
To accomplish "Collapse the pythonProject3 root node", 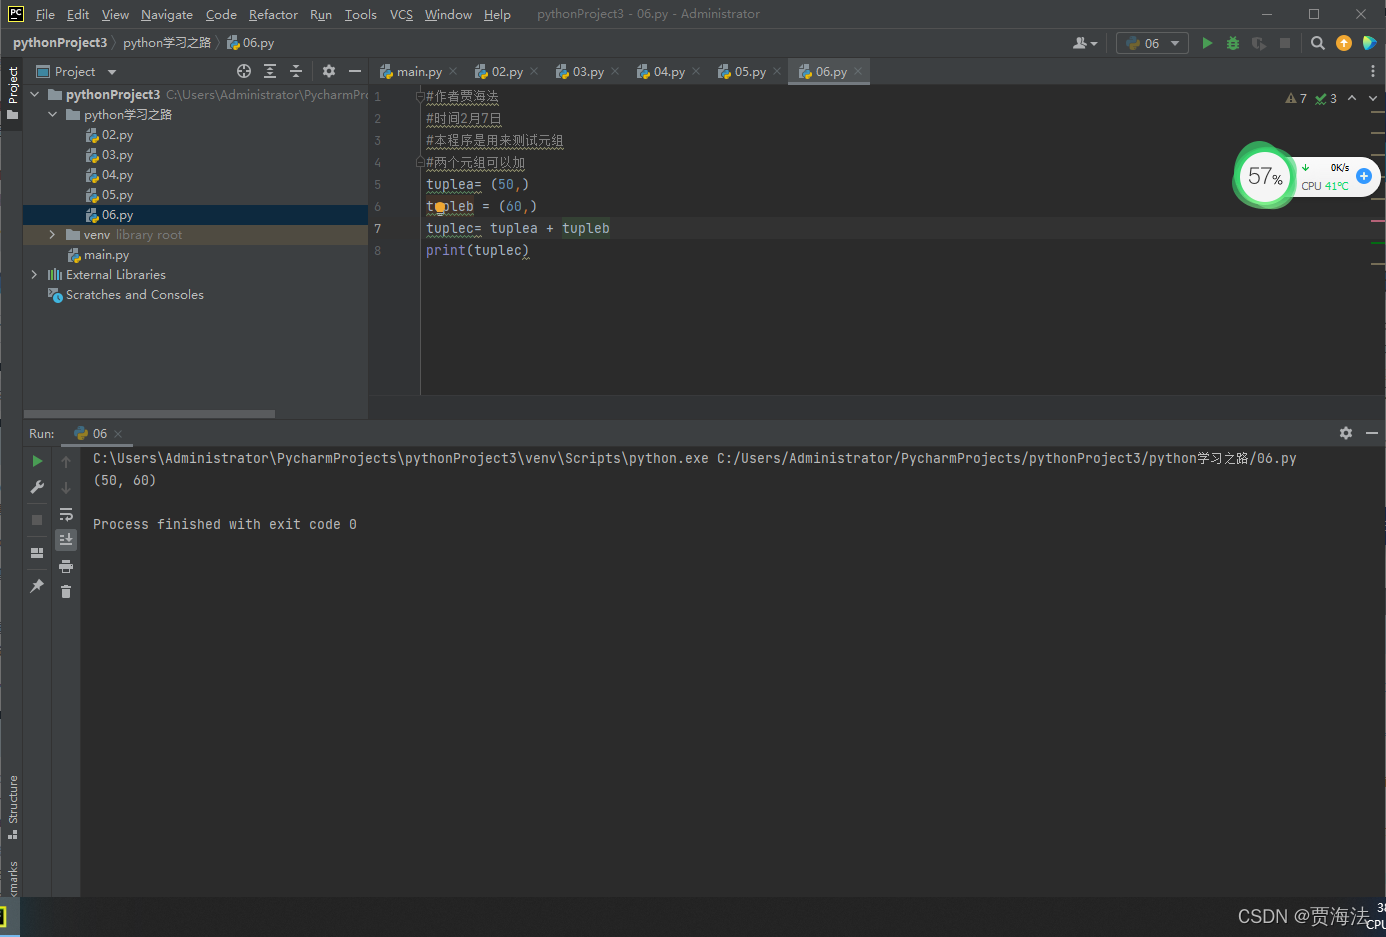I will [35, 95].
